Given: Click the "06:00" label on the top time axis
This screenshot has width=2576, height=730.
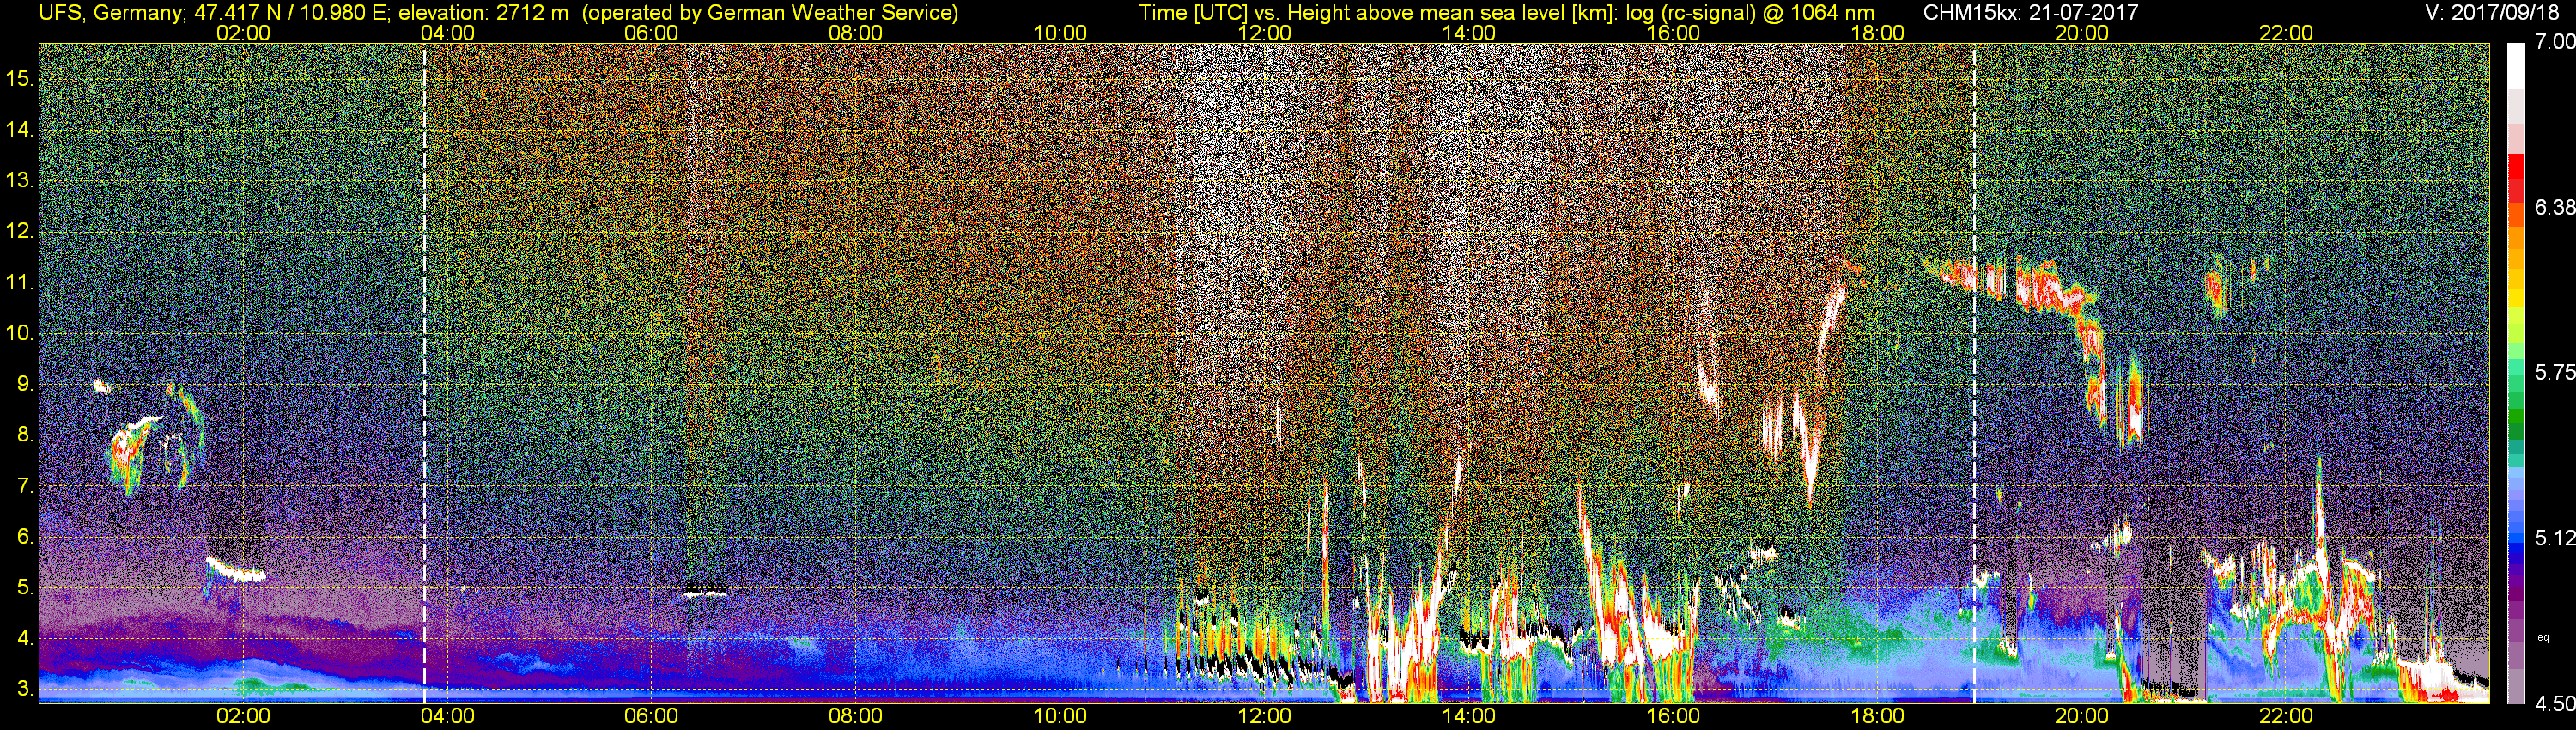Looking at the screenshot, I should pyautogui.click(x=652, y=33).
